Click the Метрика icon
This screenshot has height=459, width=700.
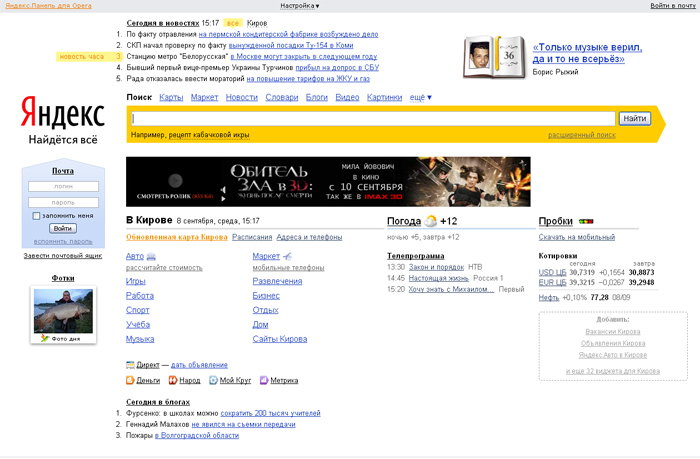tap(264, 380)
